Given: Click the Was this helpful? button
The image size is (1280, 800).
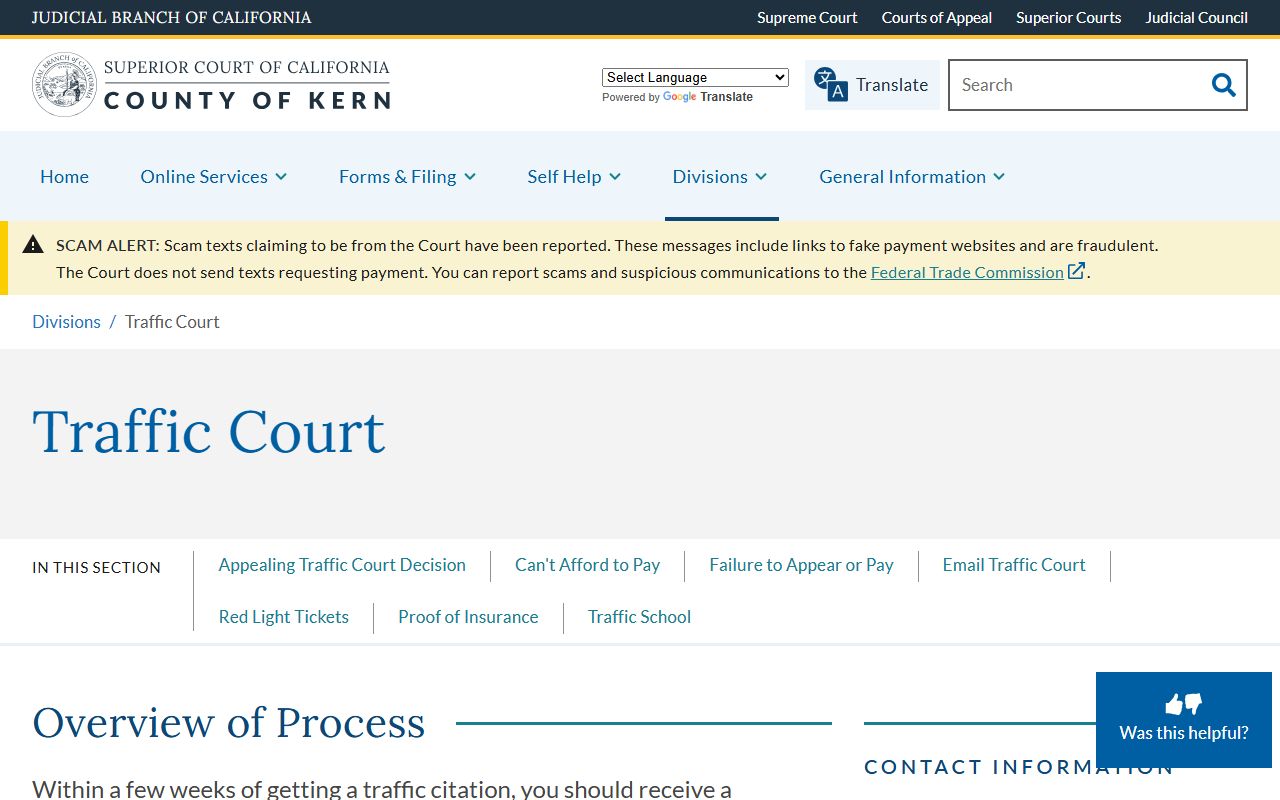Looking at the screenshot, I should [x=1184, y=720].
